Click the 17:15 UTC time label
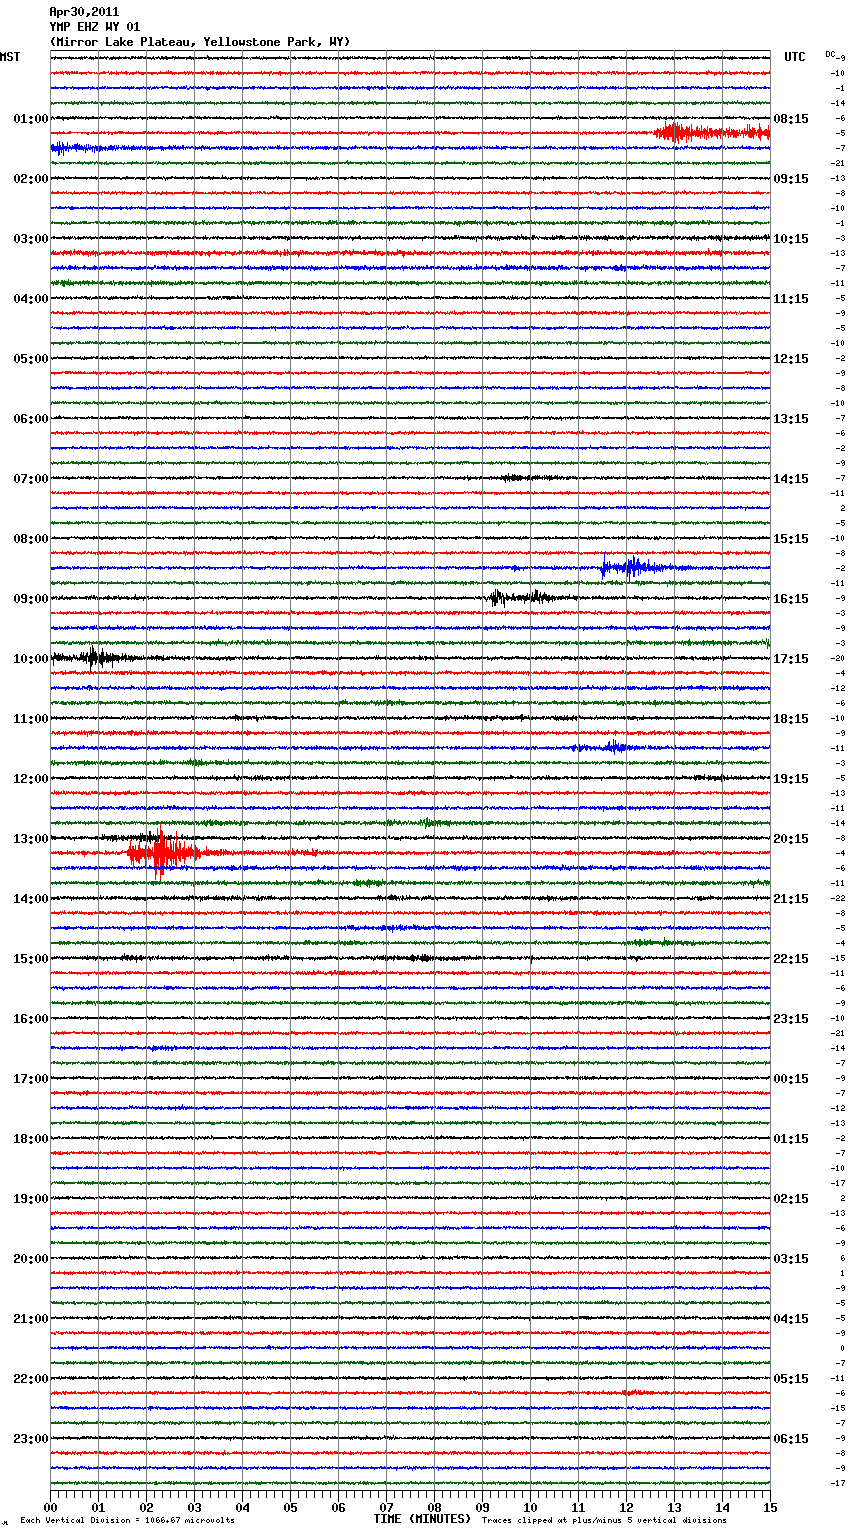The image size is (850, 1534). pyautogui.click(x=791, y=659)
